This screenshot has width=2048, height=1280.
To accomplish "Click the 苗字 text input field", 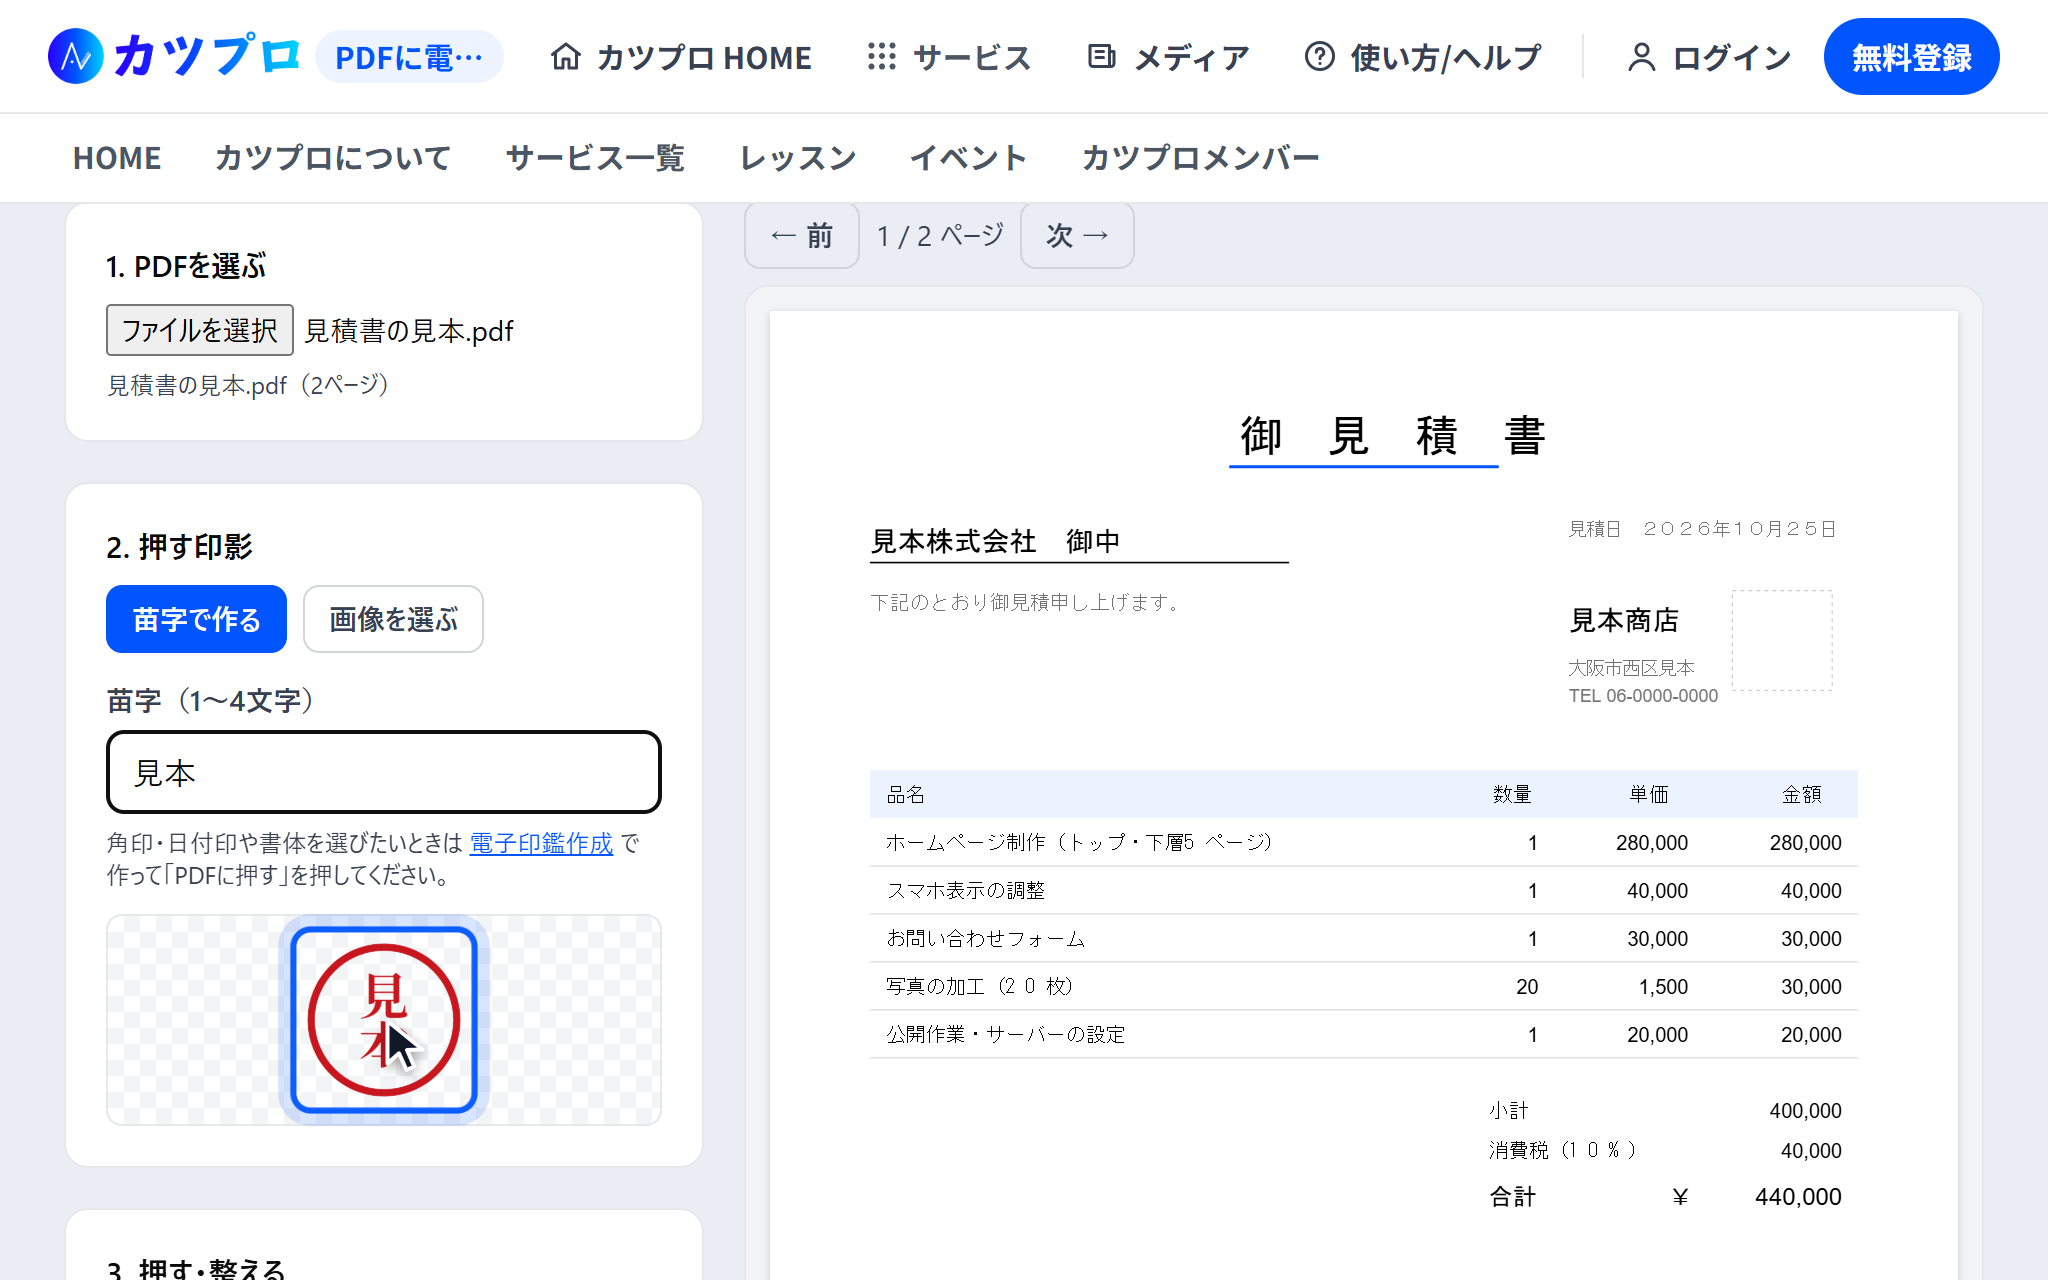I will pos(384,772).
